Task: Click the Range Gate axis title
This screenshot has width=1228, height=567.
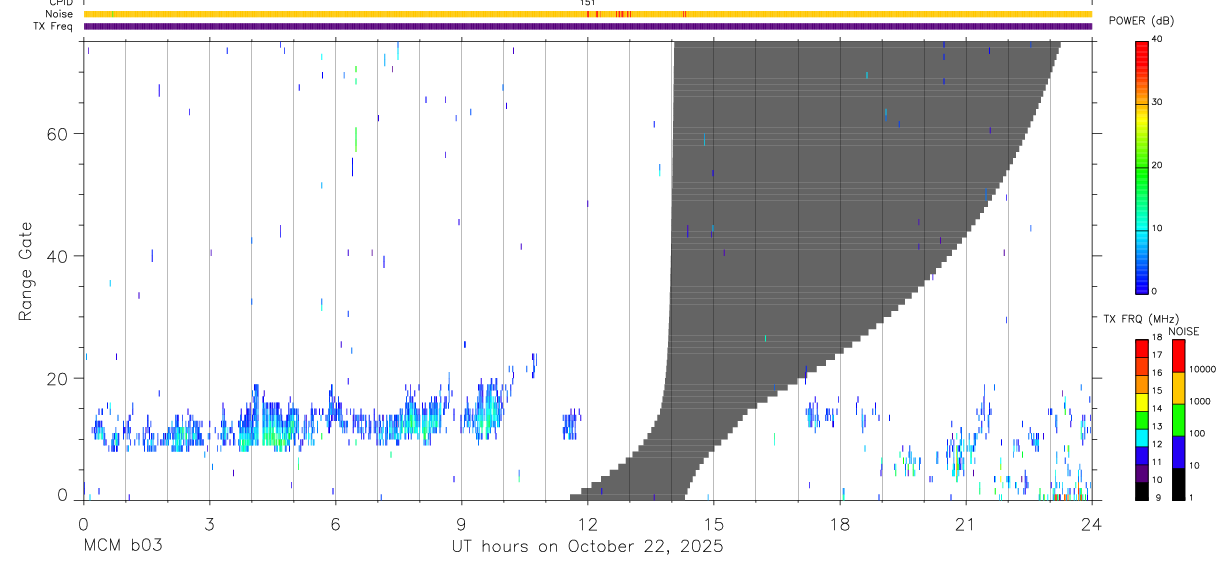Action: point(25,271)
